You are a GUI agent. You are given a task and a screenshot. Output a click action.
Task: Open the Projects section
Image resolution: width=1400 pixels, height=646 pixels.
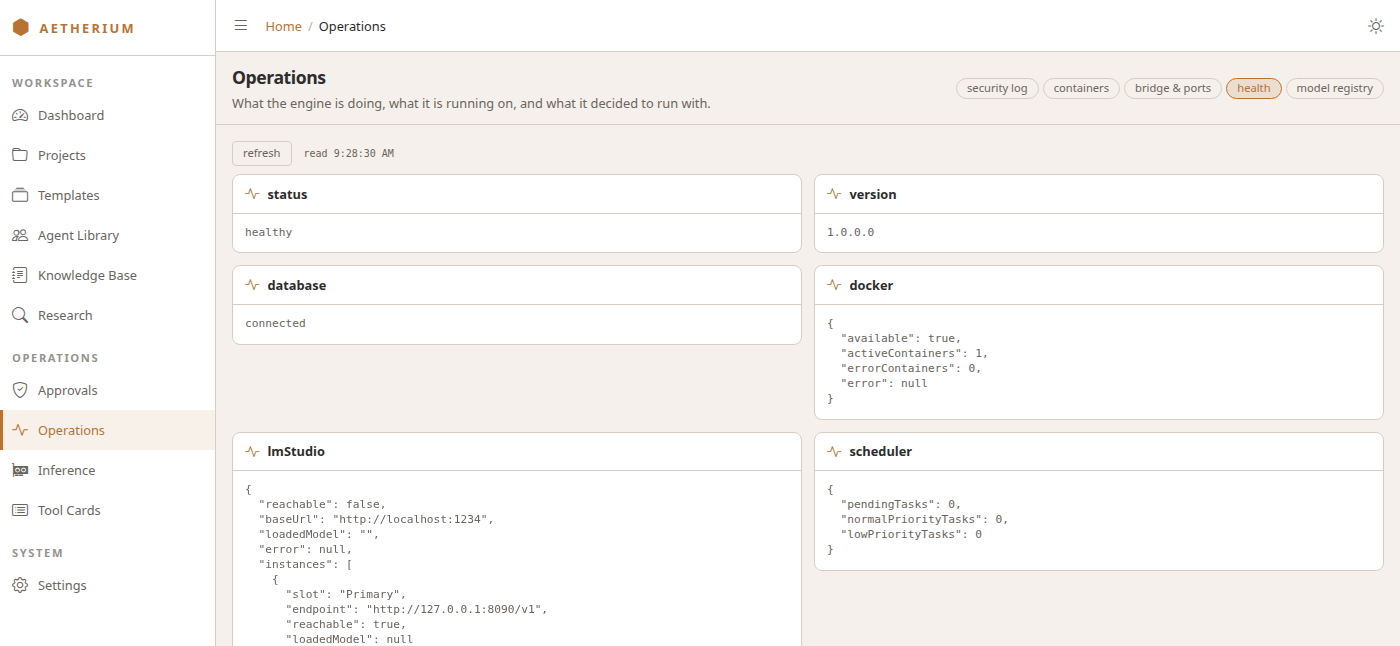click(107, 155)
